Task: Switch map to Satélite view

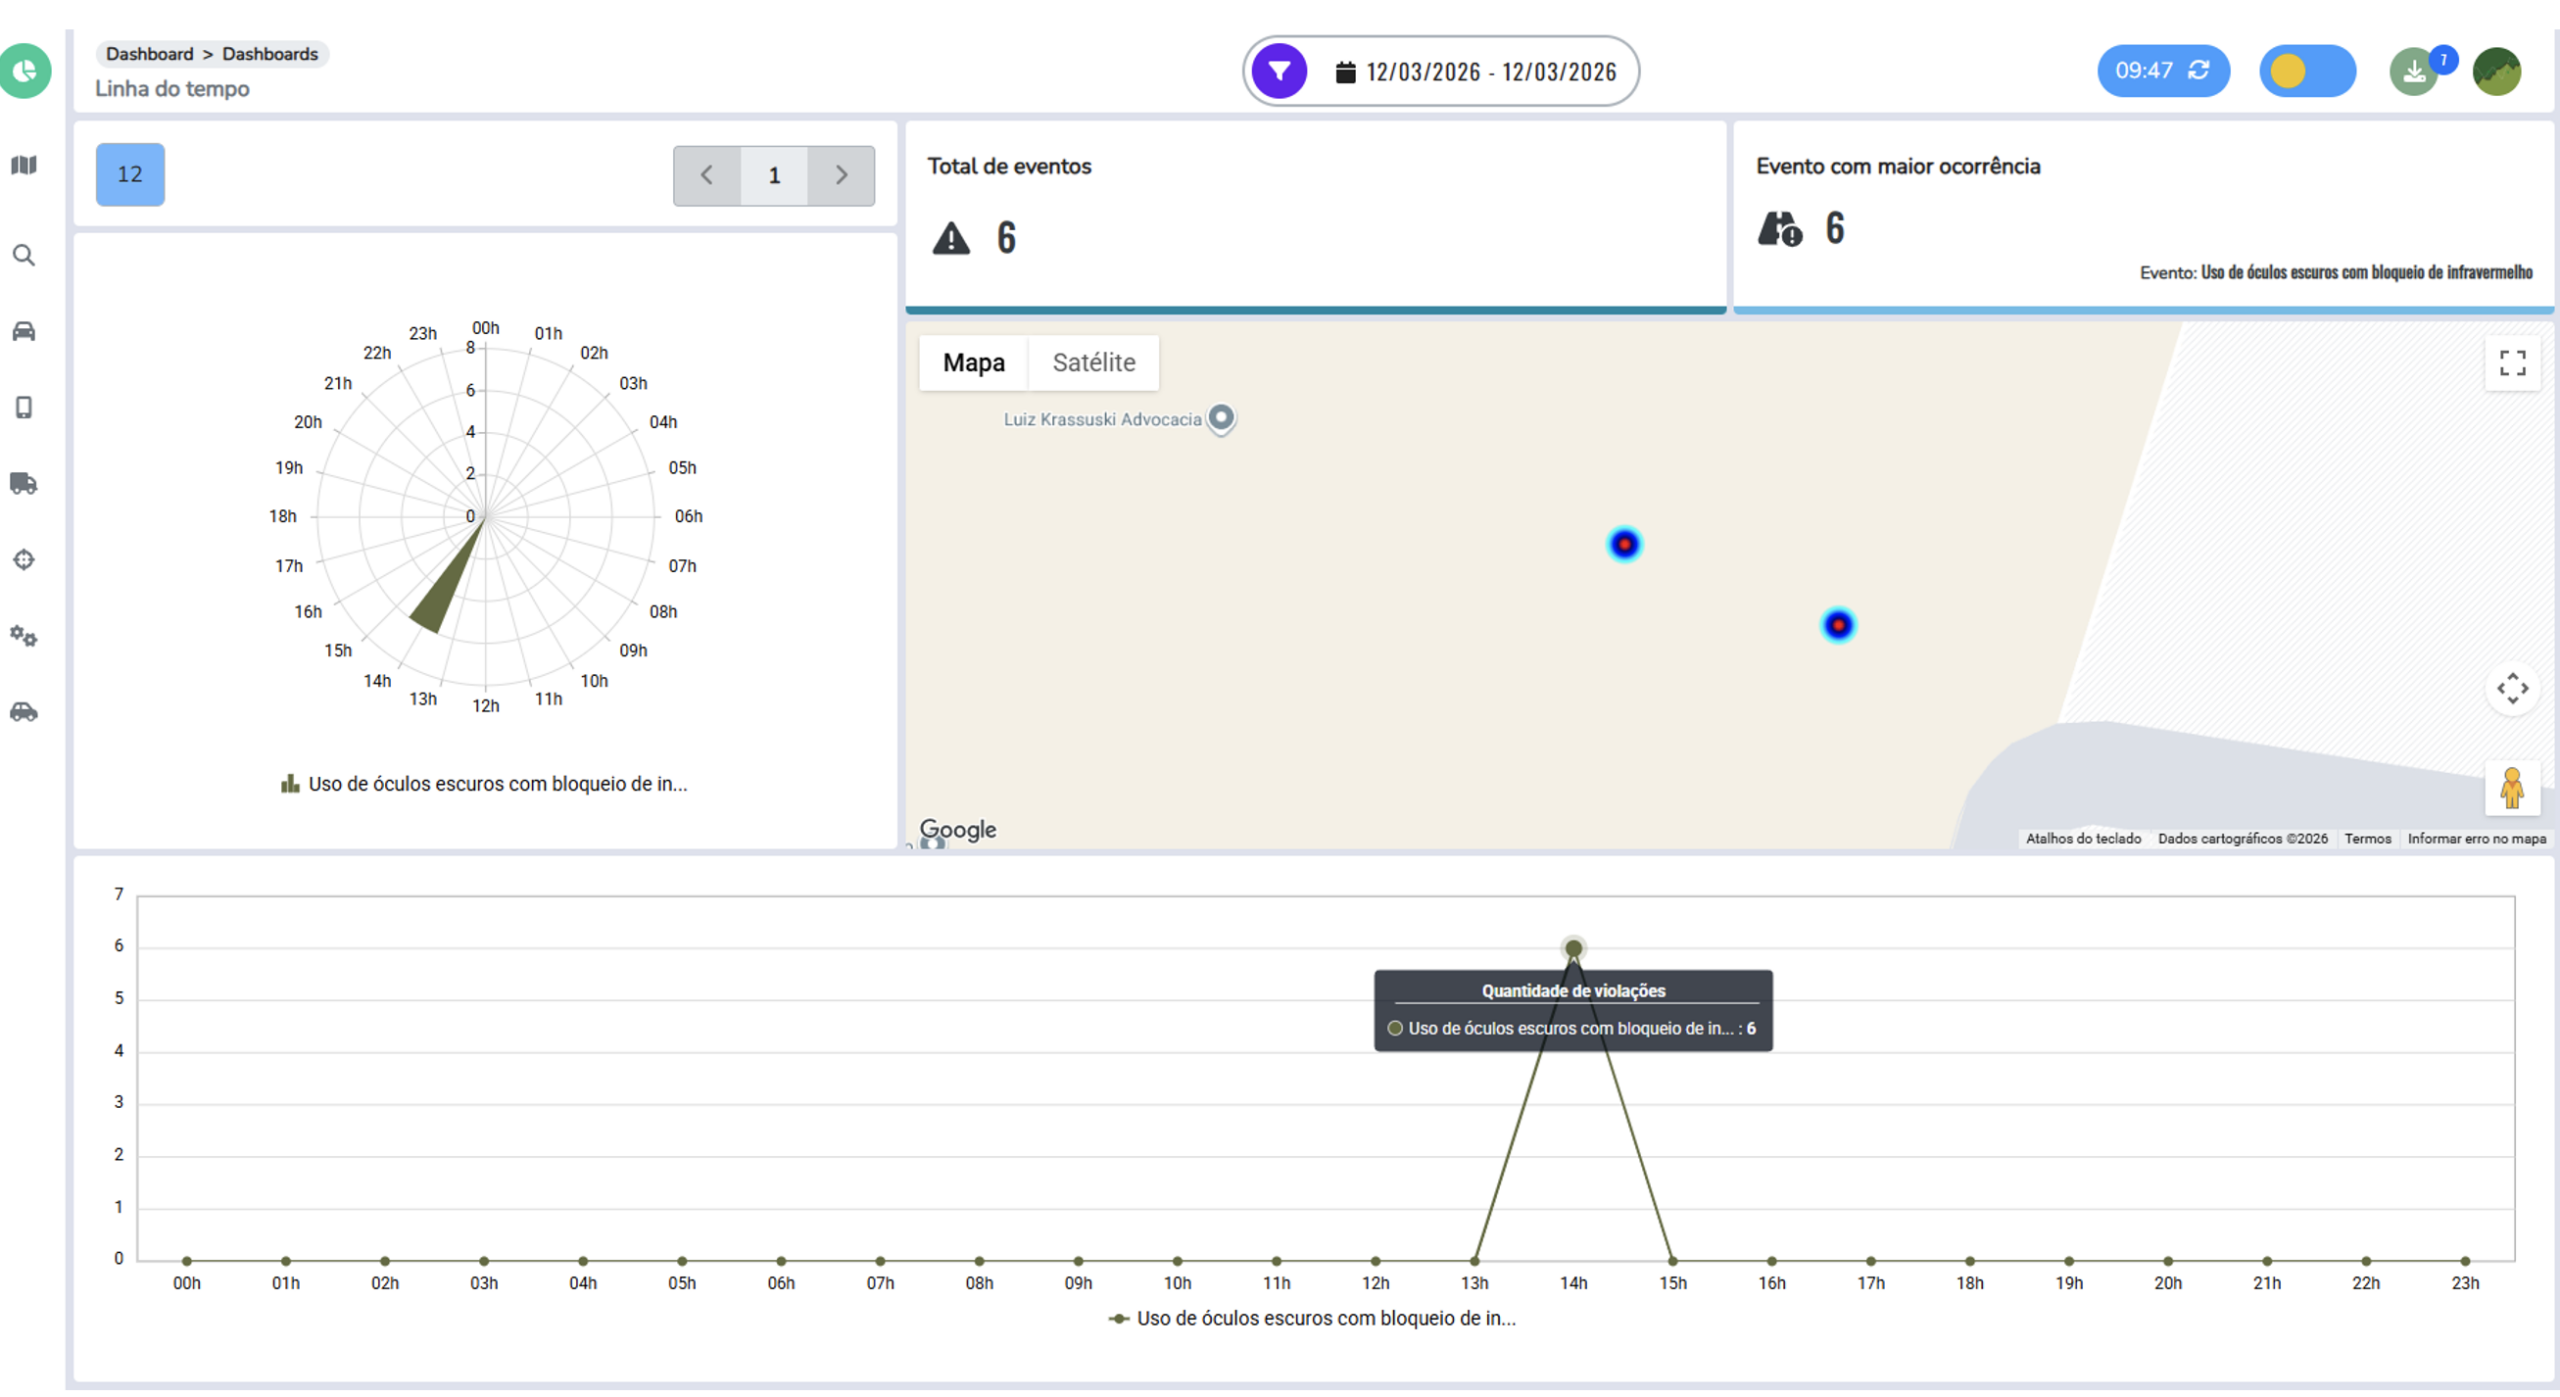Action: 1093,363
